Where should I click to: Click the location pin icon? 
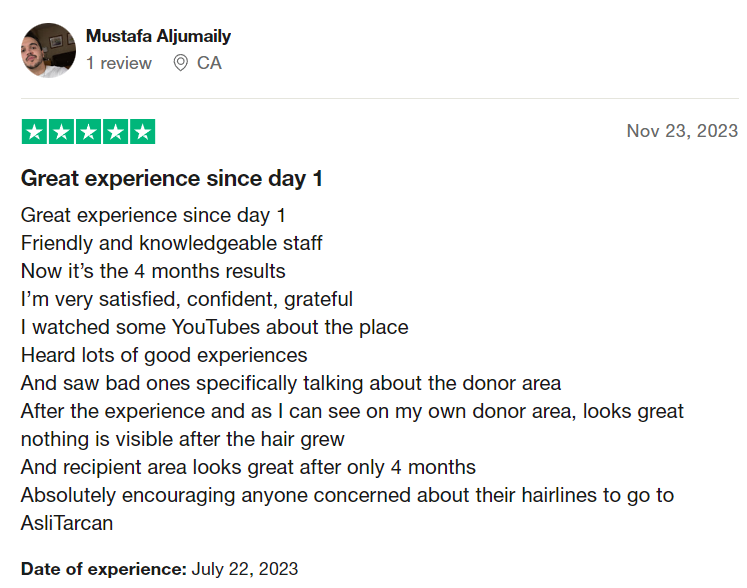point(180,63)
